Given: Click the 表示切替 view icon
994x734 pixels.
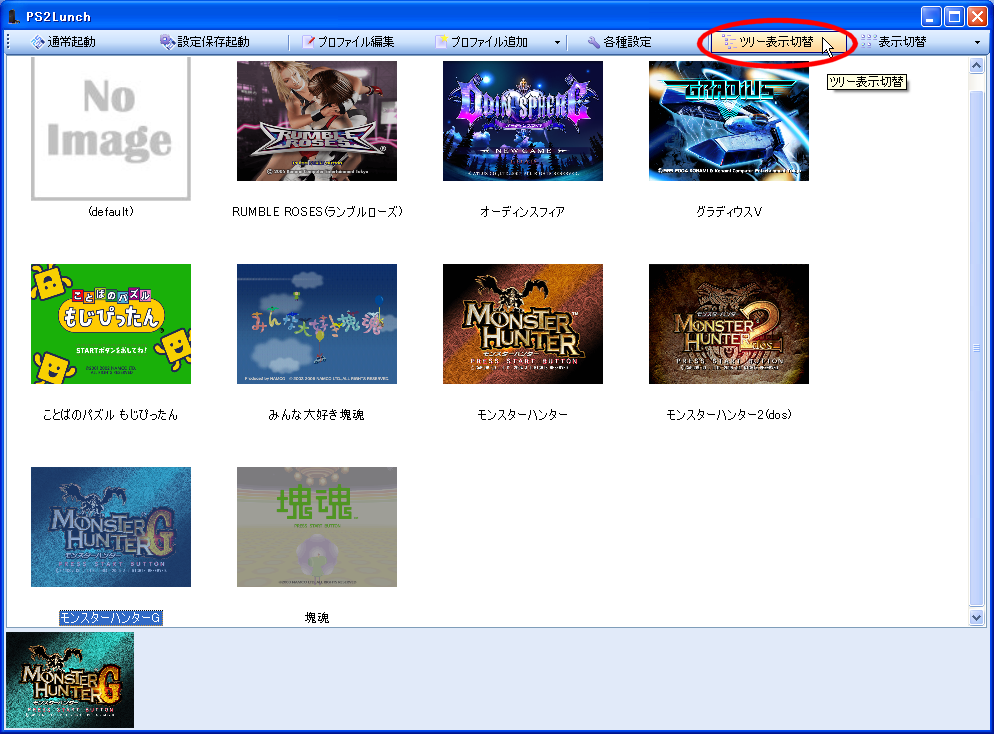Looking at the screenshot, I should tap(868, 42).
